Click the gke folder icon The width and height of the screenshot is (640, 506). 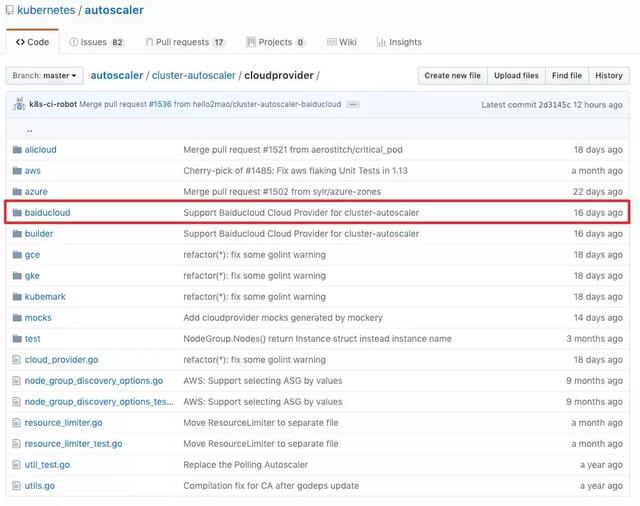click(x=17, y=276)
